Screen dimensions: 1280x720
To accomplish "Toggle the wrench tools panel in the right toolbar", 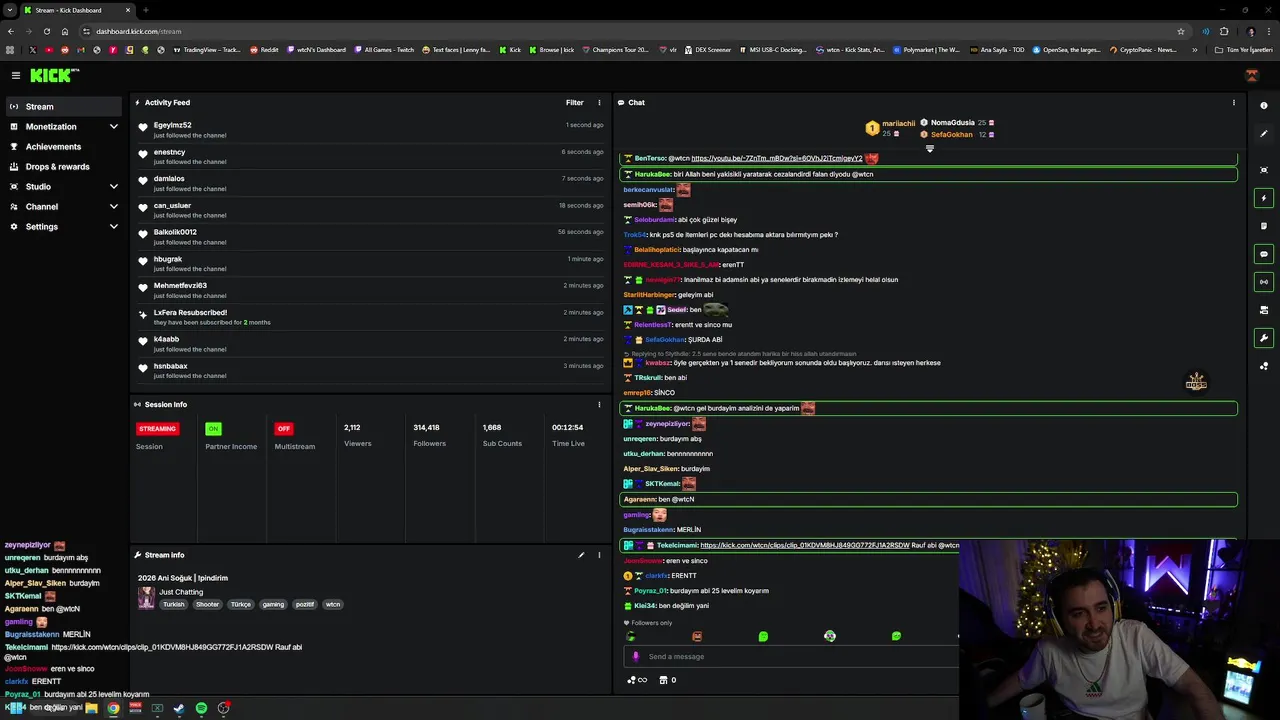I will tap(1264, 338).
